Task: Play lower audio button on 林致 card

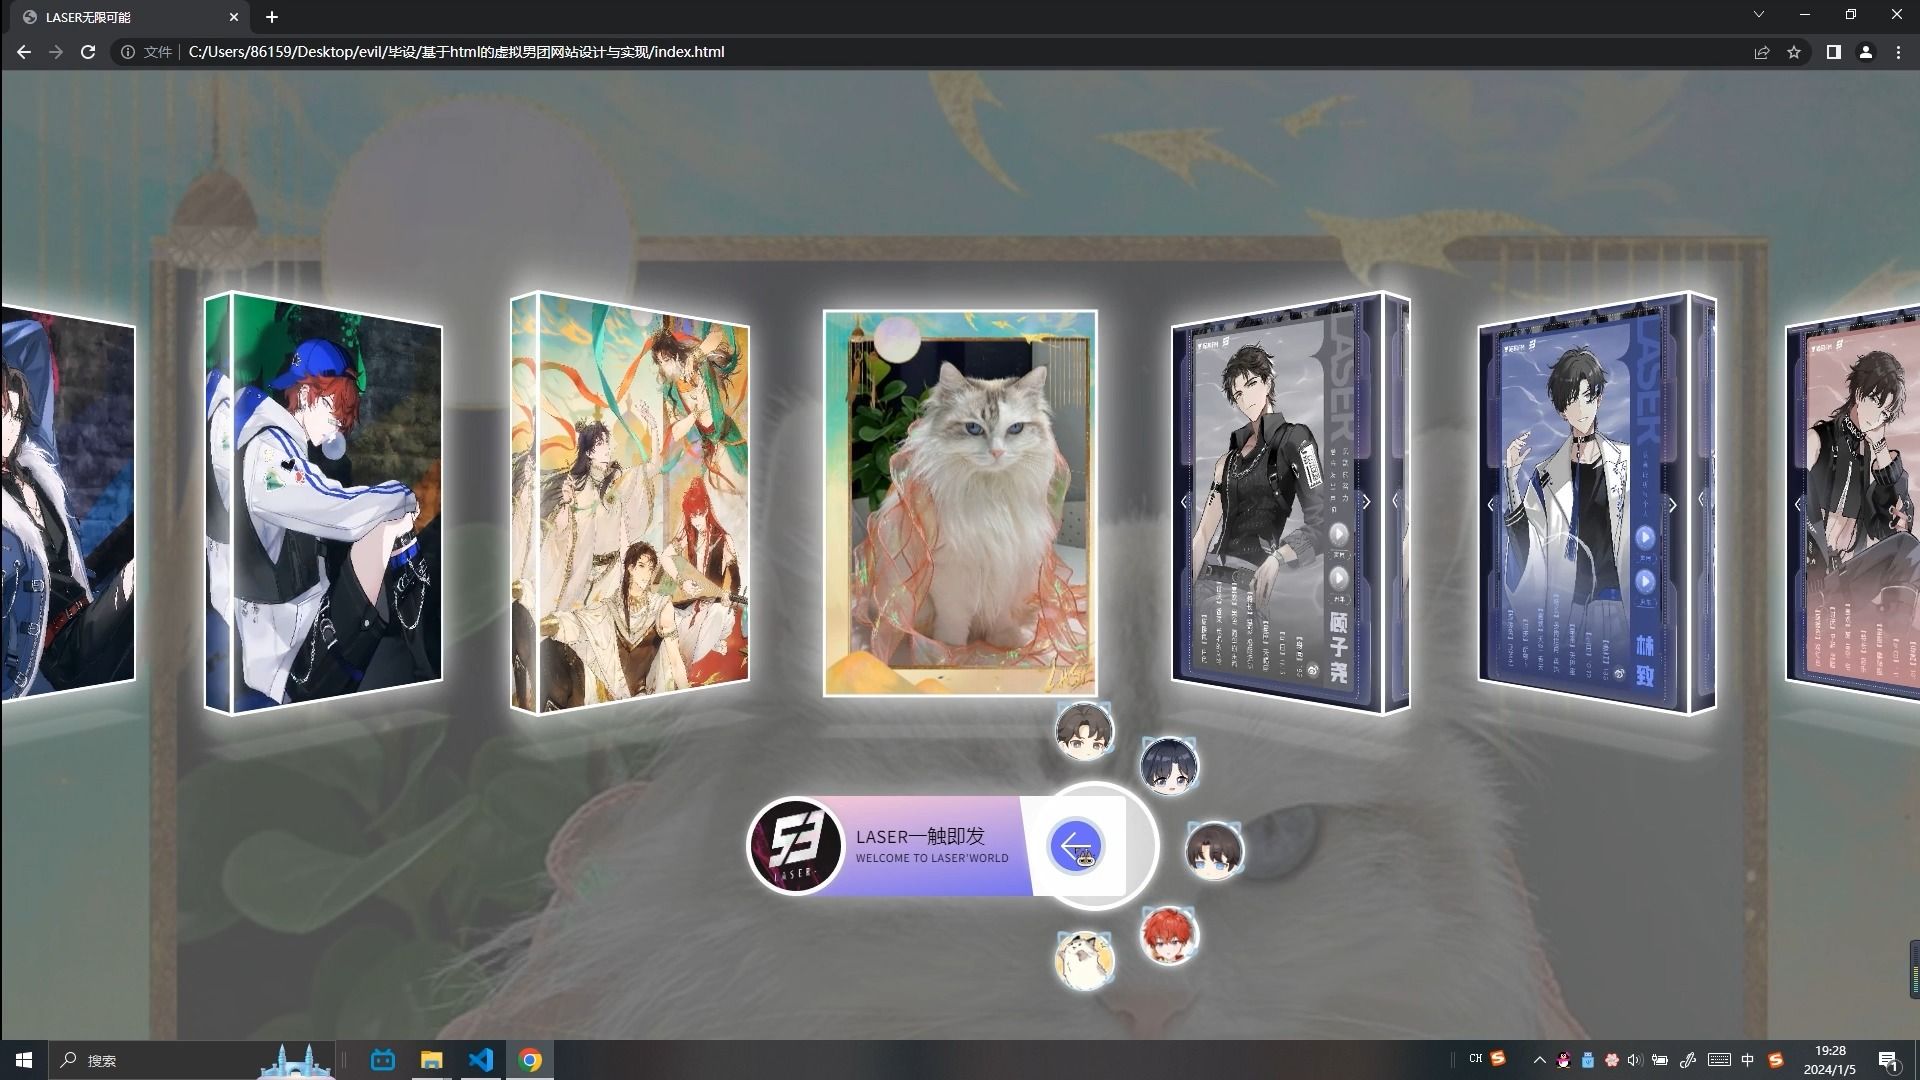Action: tap(1644, 581)
